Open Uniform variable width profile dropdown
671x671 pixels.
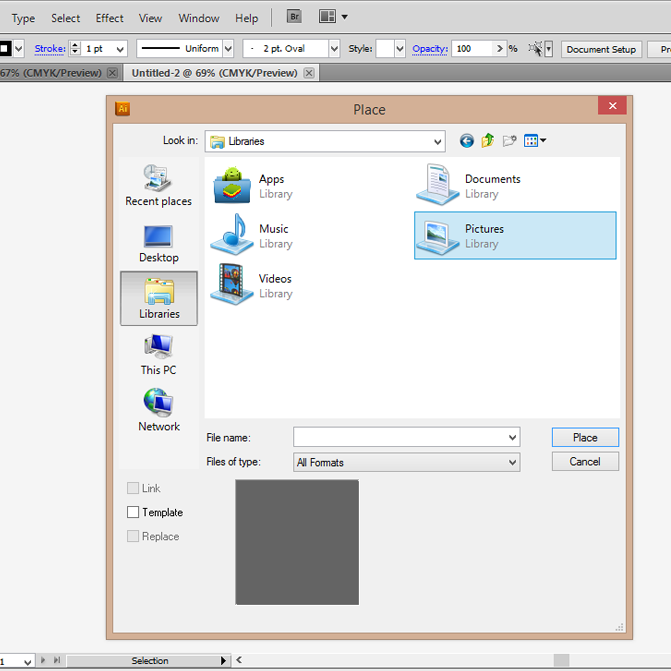229,49
